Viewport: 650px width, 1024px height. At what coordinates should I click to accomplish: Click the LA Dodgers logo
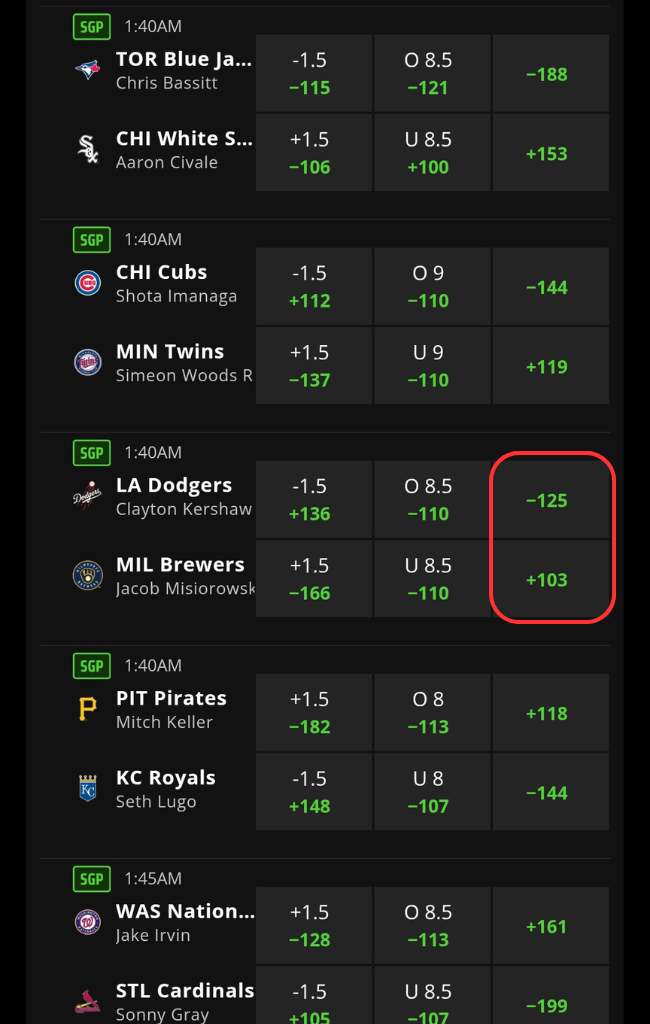[88, 496]
